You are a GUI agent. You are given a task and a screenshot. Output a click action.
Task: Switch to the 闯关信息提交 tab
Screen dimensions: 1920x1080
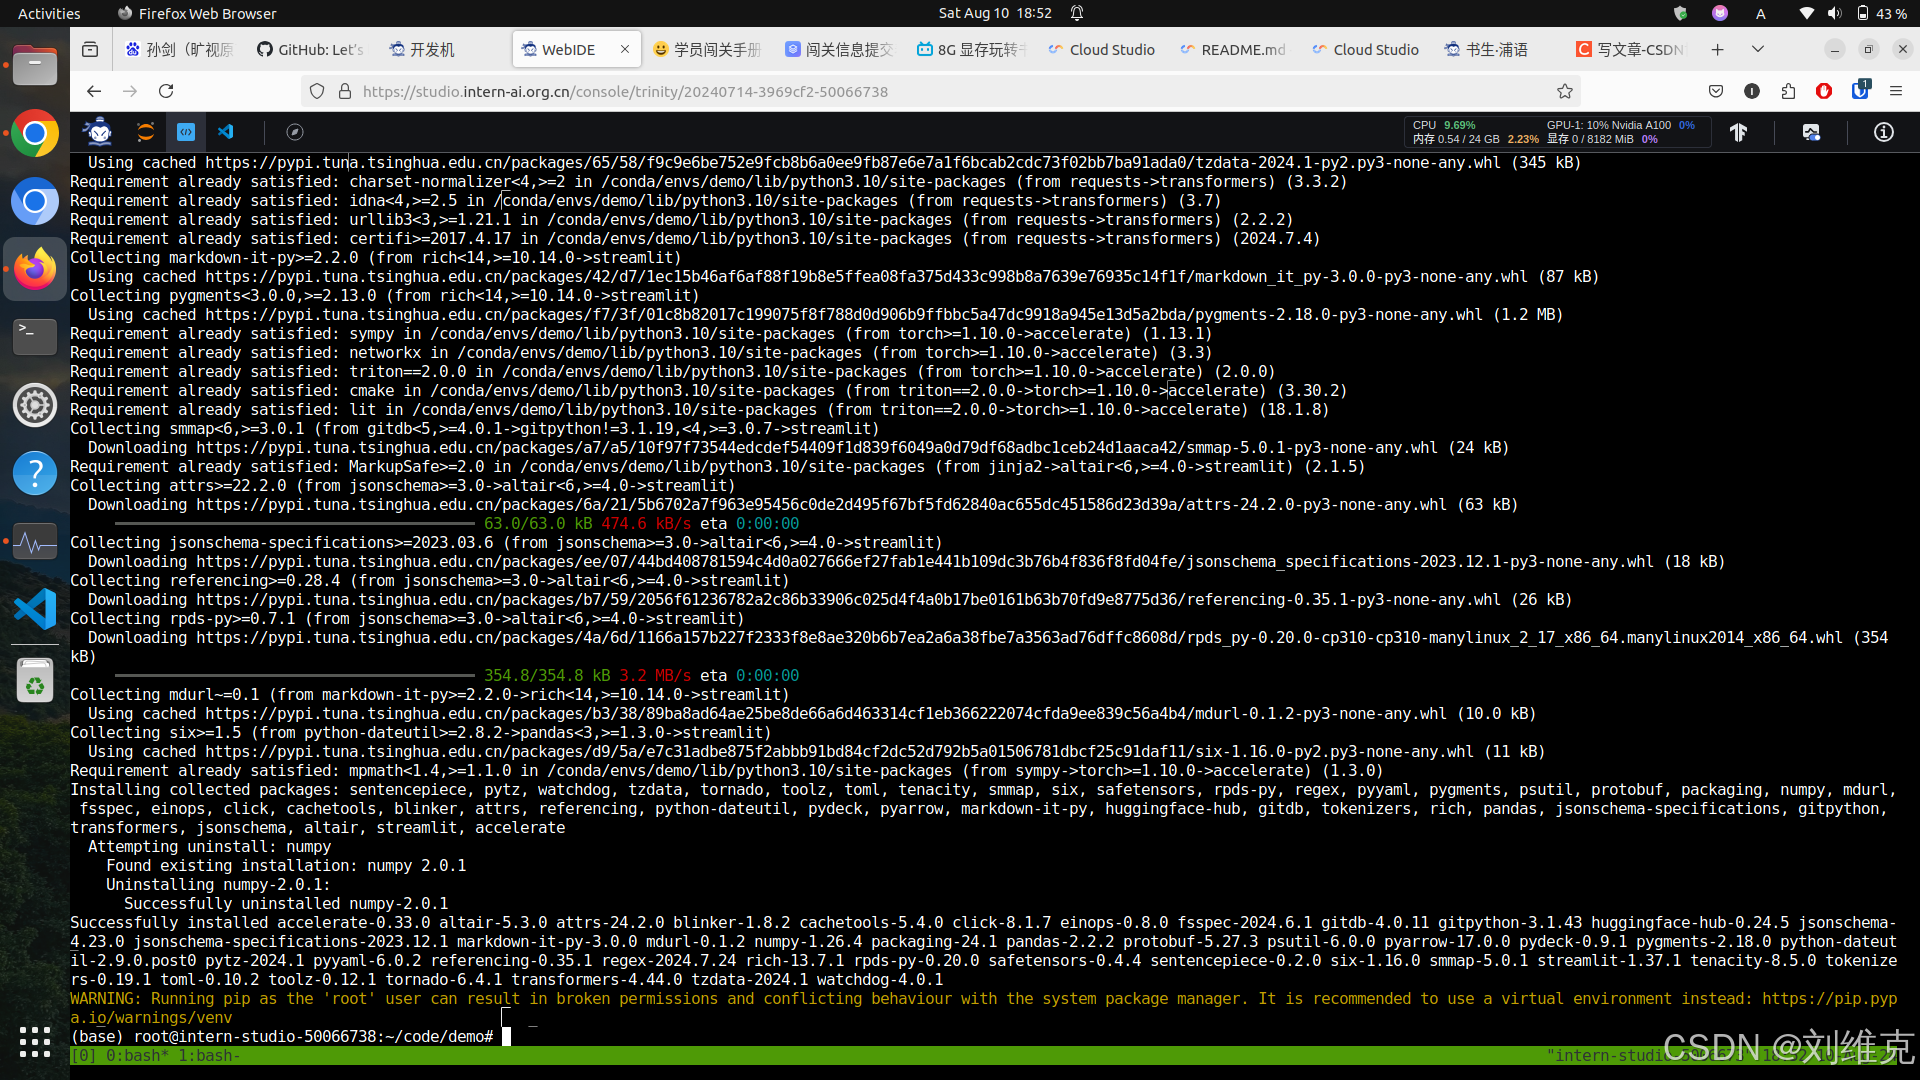[839, 49]
